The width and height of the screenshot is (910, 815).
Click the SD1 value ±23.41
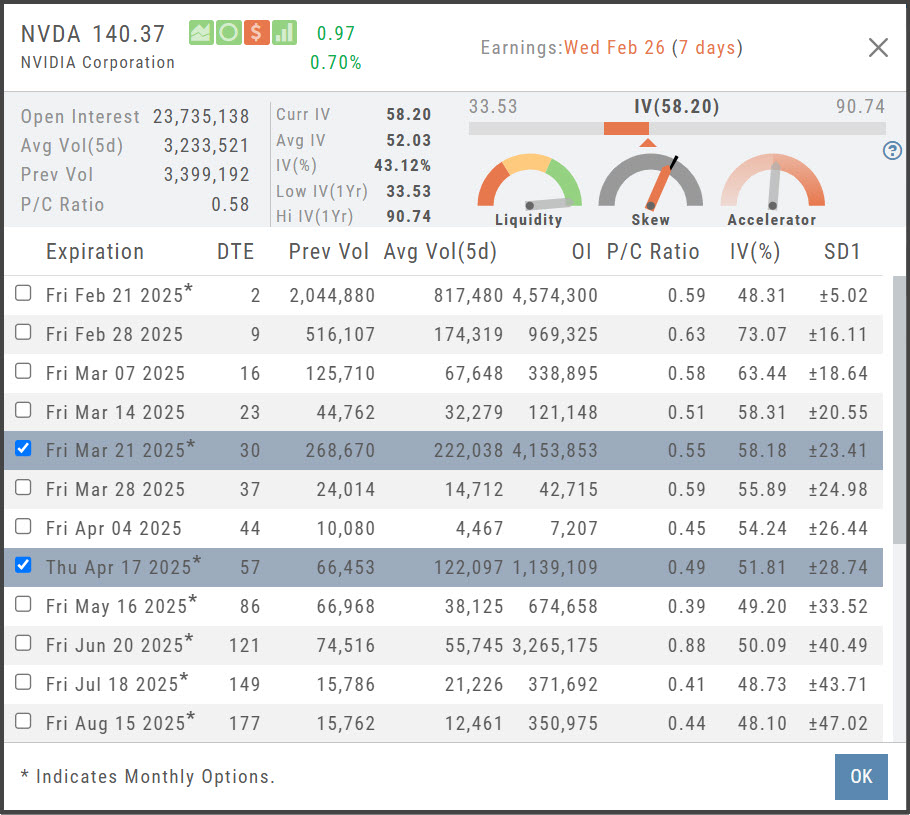pos(838,450)
